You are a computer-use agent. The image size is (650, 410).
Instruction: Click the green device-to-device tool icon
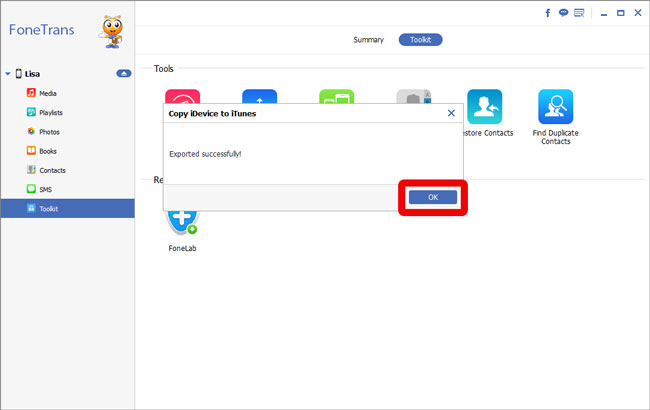(x=337, y=96)
